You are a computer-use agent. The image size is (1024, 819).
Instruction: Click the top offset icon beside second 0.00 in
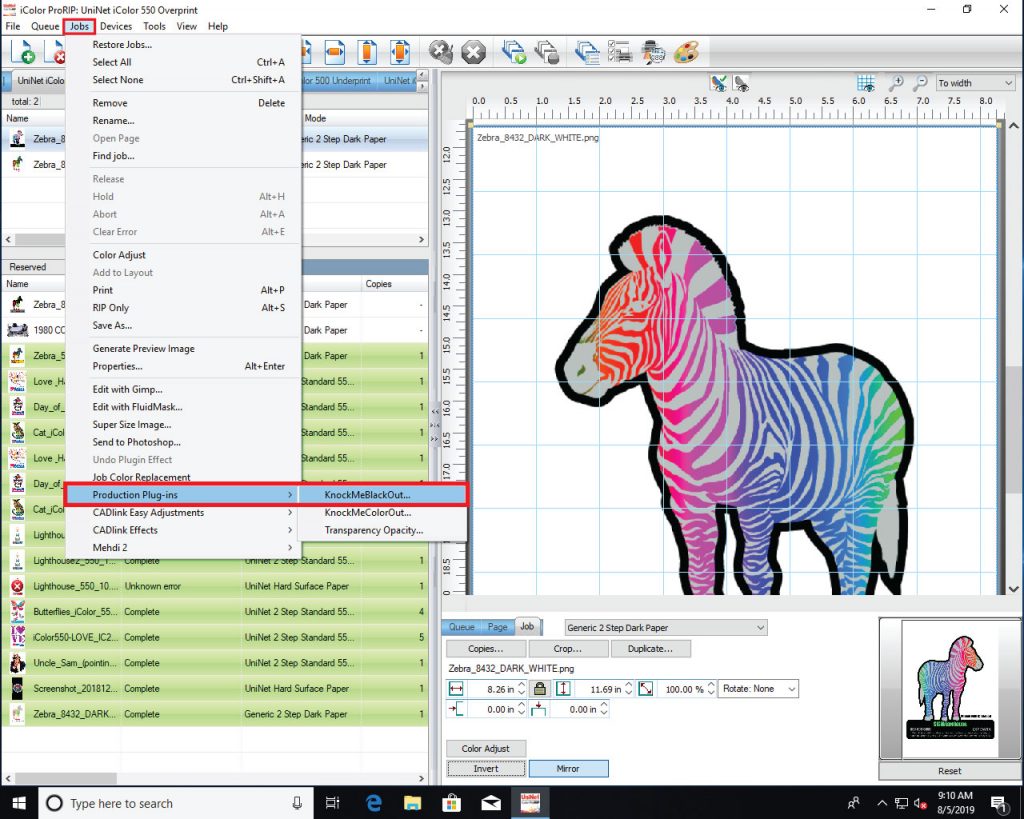click(538, 709)
